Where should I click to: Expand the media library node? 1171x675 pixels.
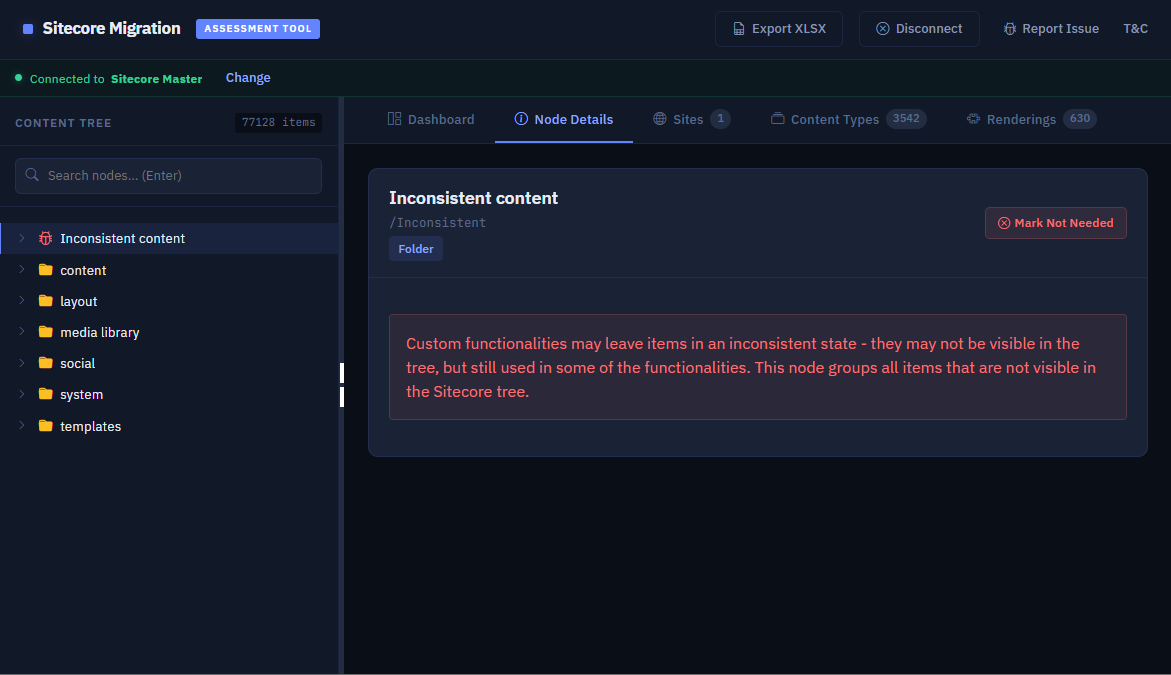[x=21, y=332]
